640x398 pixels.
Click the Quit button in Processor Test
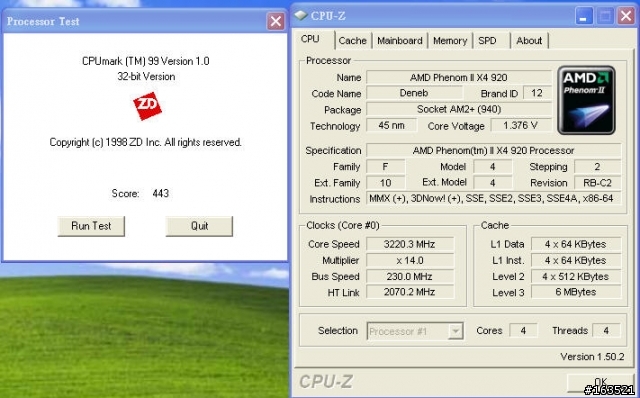point(199,226)
